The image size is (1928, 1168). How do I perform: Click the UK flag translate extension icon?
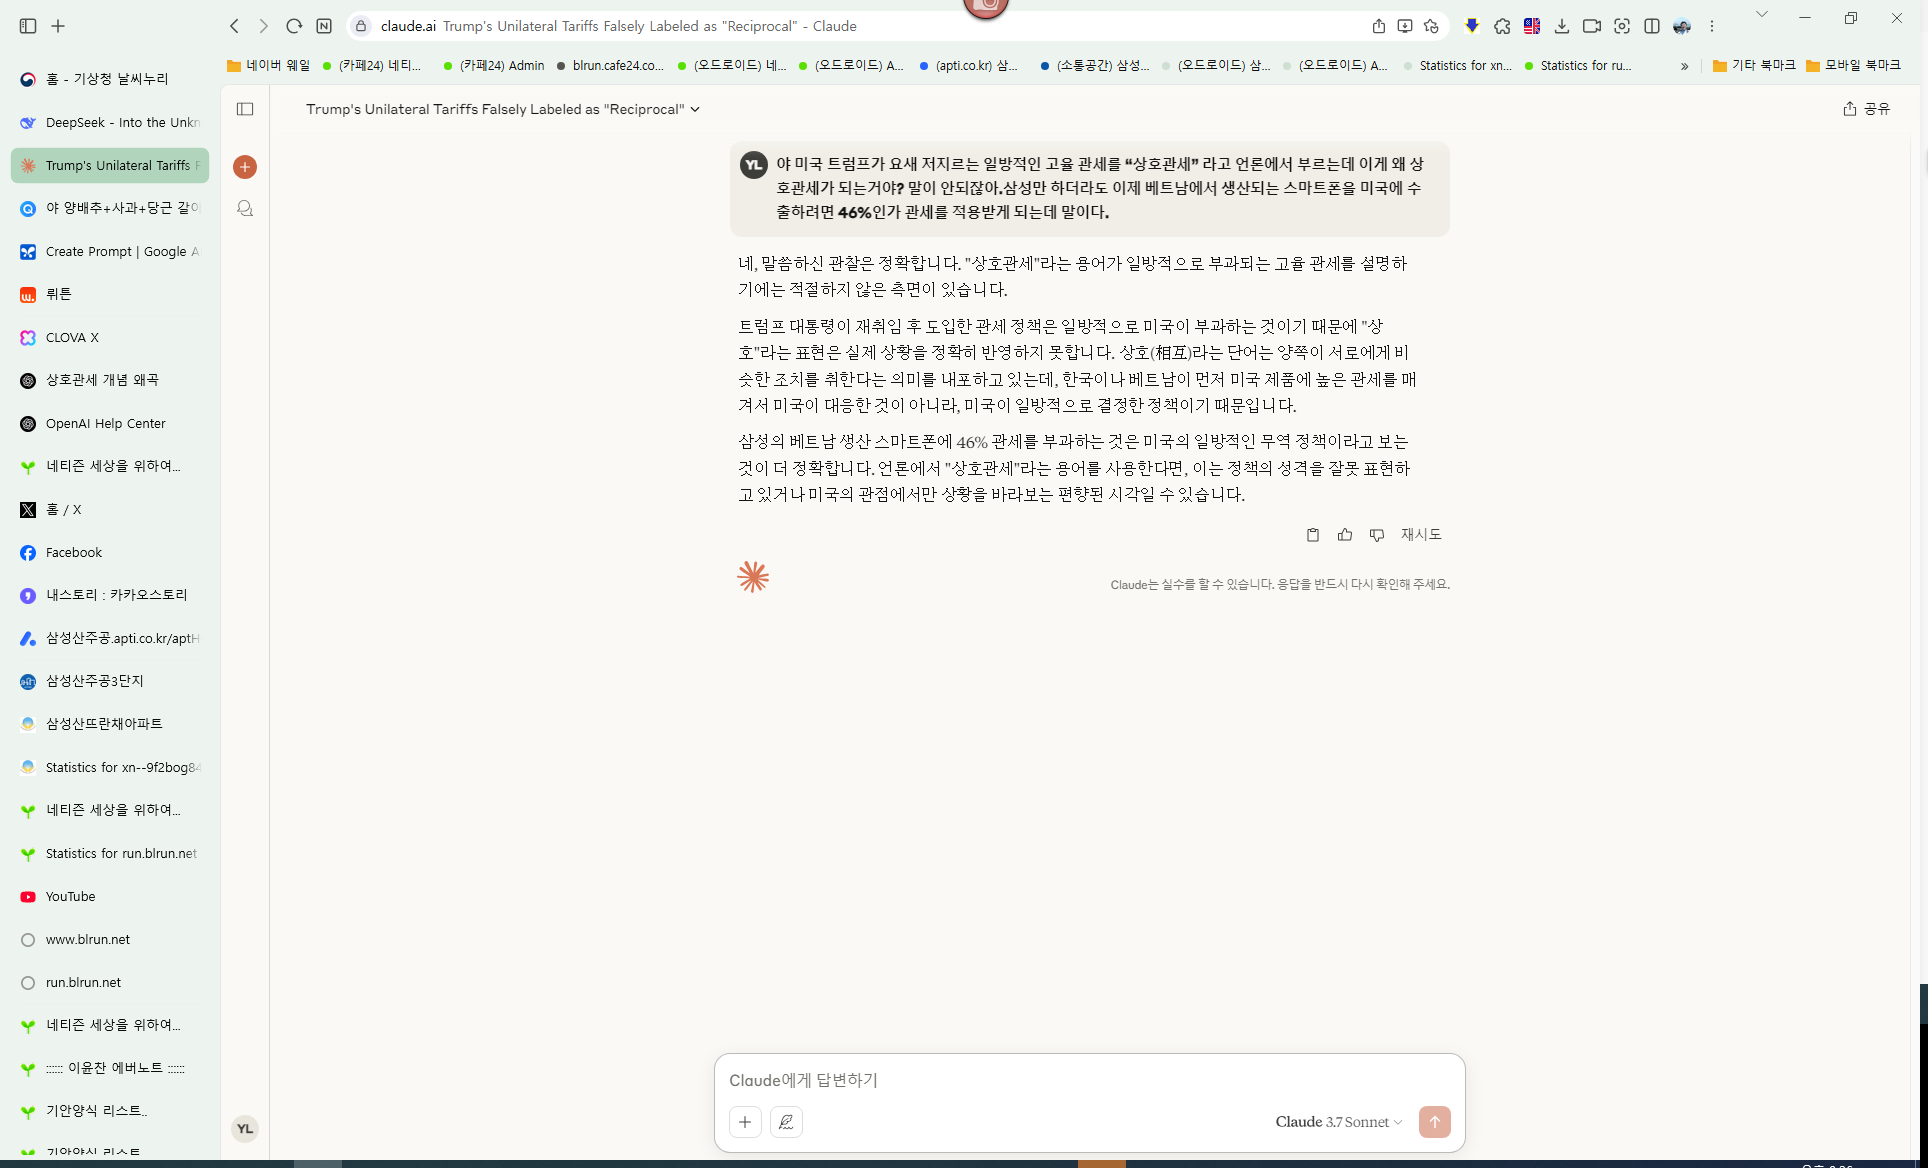pyautogui.click(x=1532, y=26)
